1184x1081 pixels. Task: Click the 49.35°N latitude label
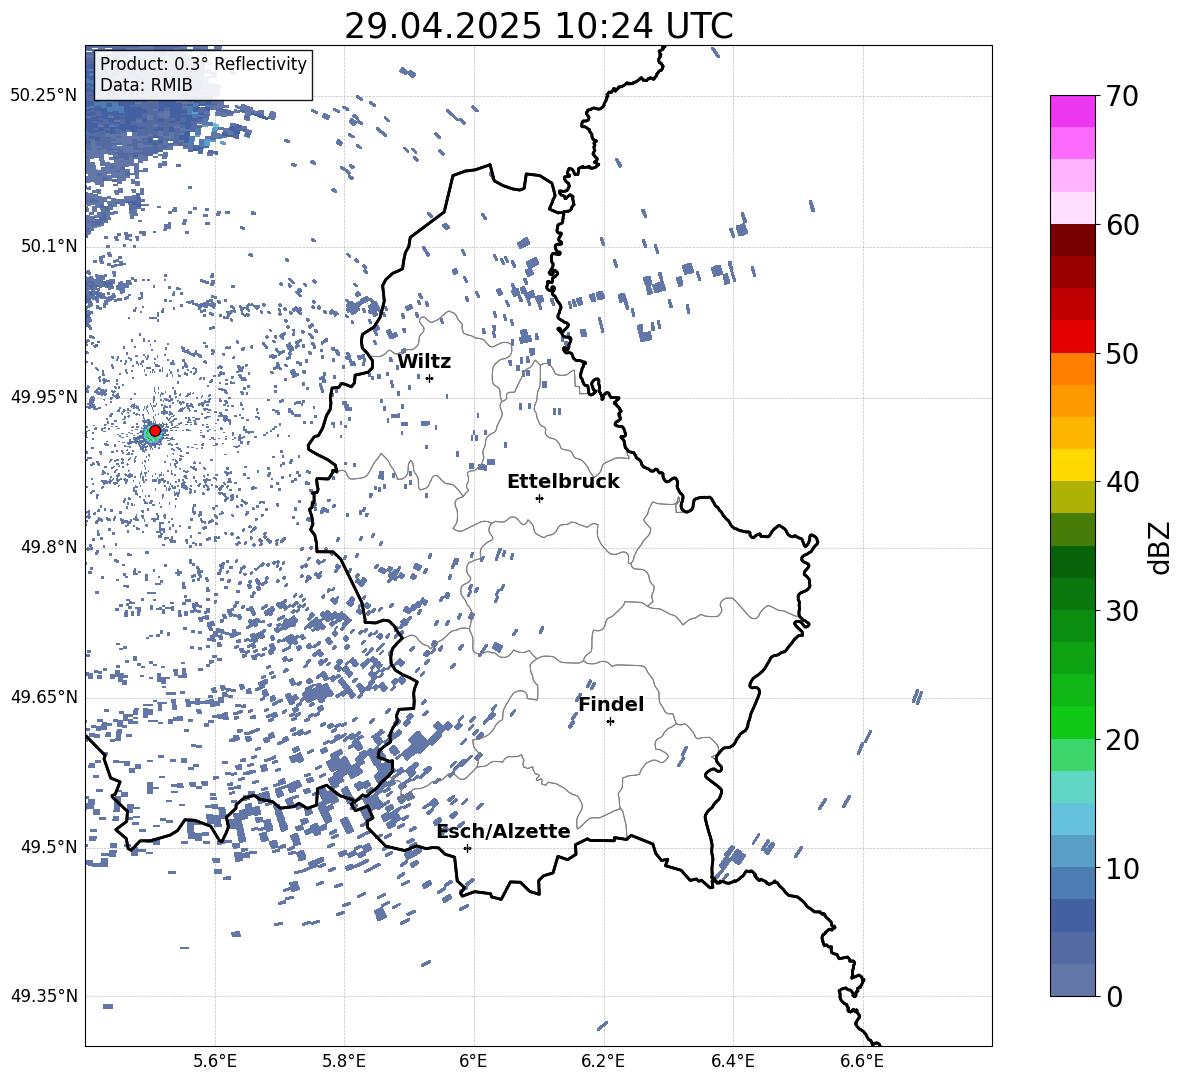point(44,996)
